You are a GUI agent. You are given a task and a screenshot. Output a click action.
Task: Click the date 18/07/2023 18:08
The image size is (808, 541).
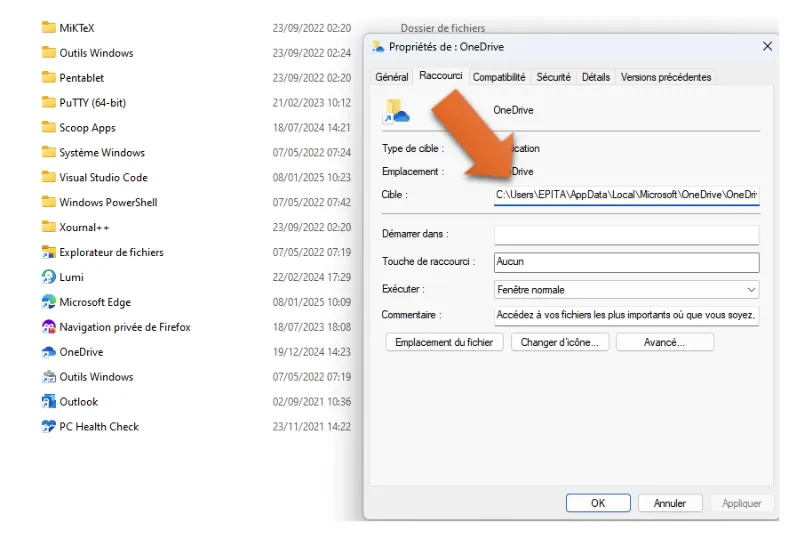(312, 327)
